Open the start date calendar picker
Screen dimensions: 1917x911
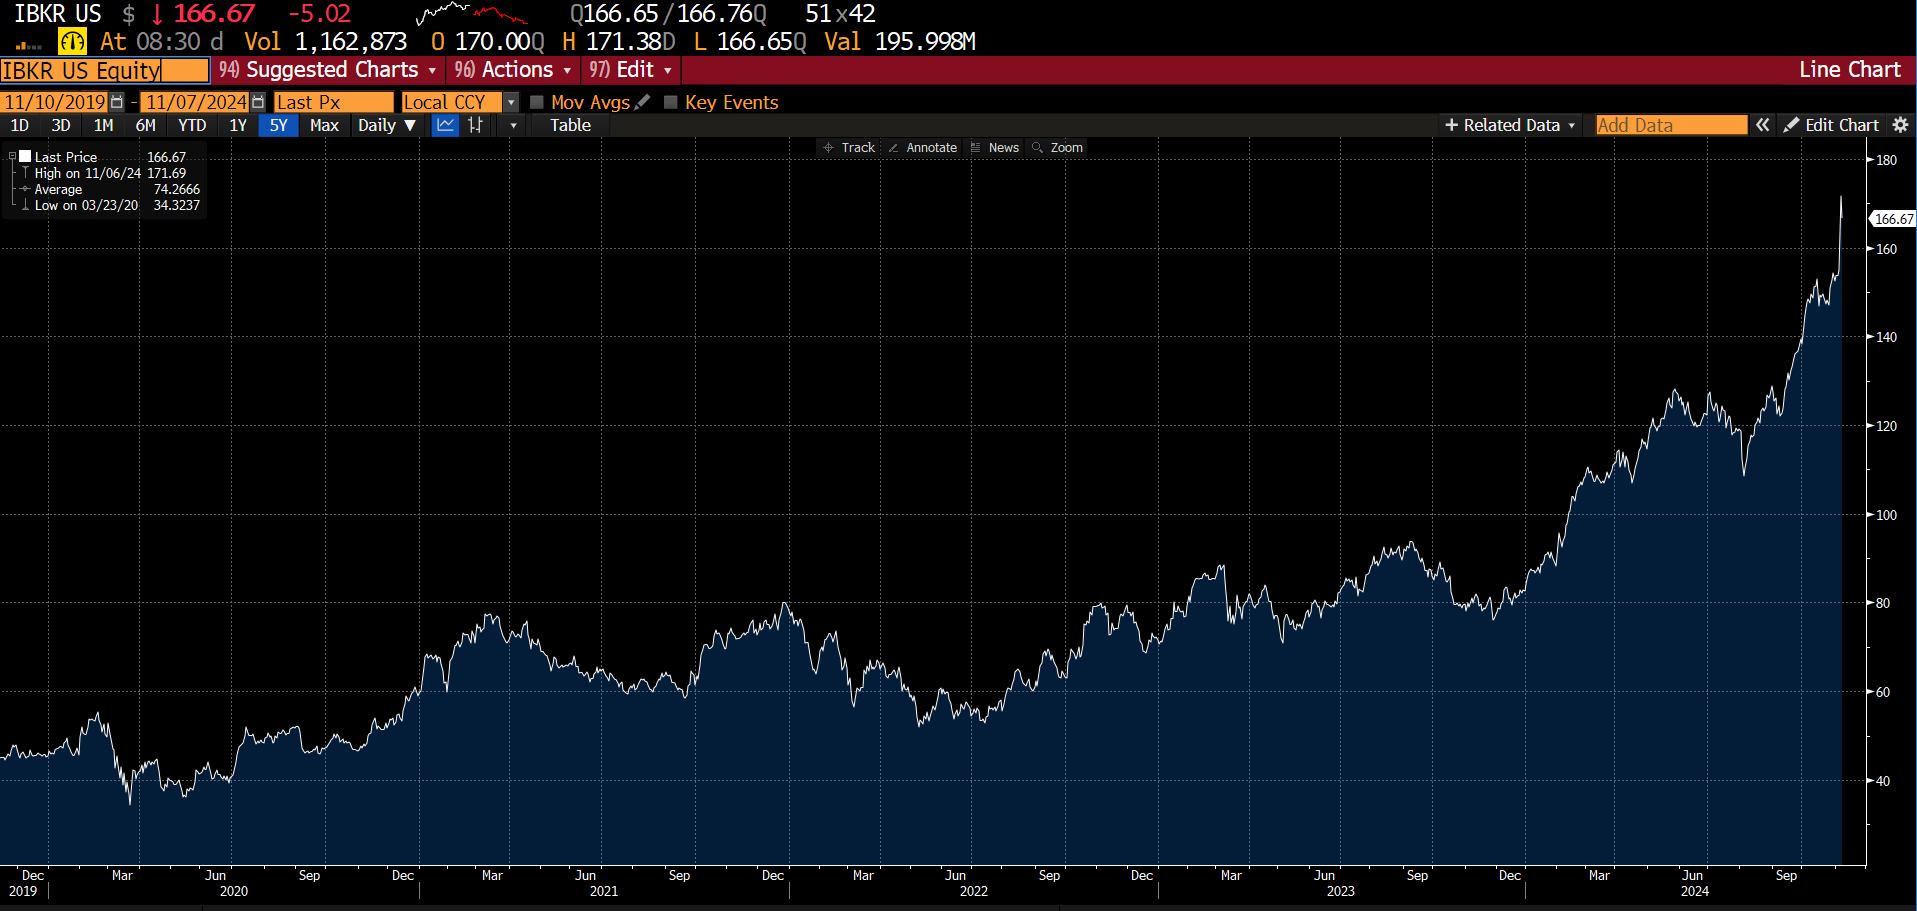click(x=117, y=102)
